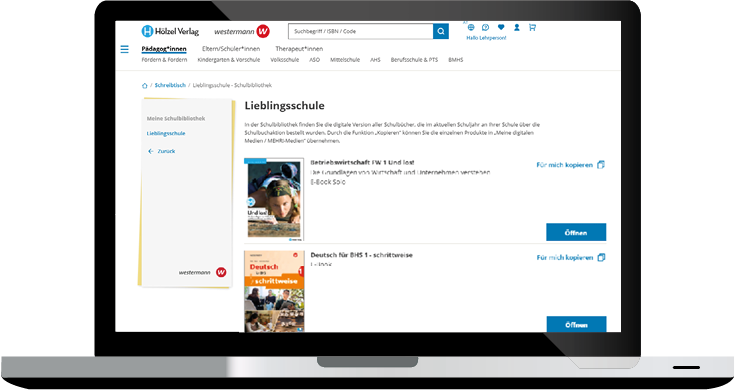The height and width of the screenshot is (390, 735).
Task: Open Volksschule menu item
Action: point(285,60)
